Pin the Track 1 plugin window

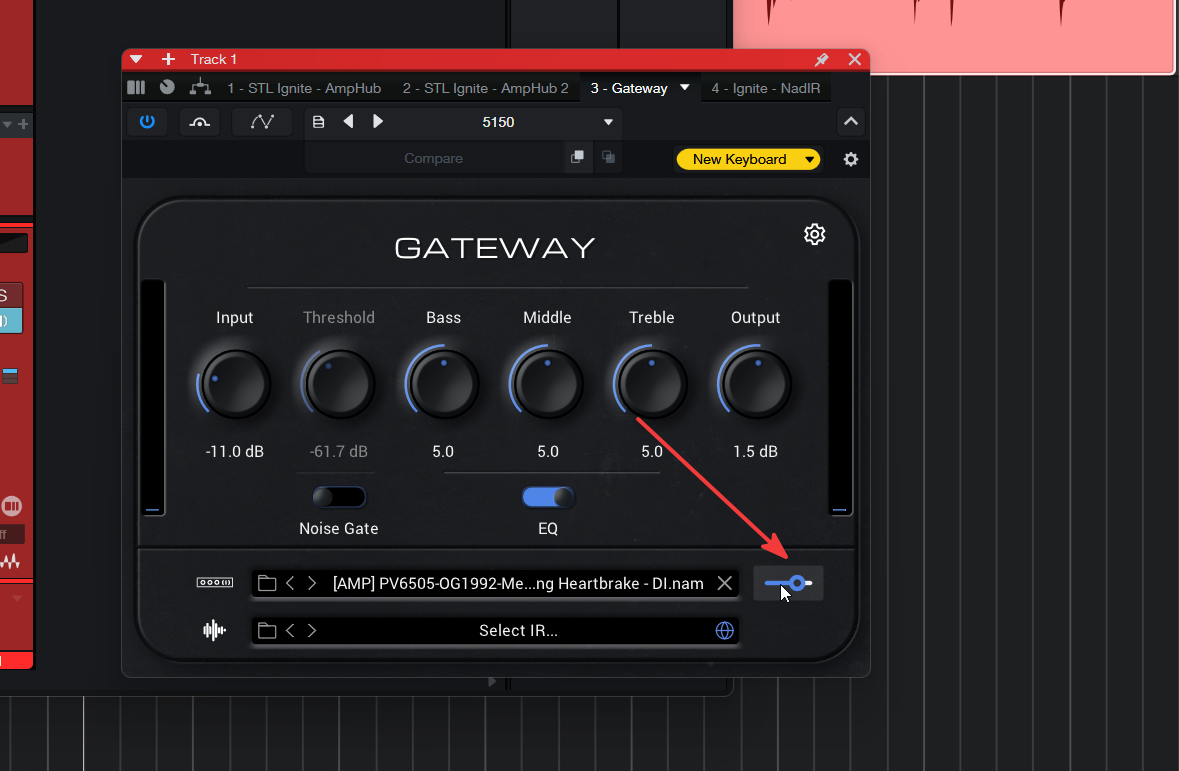(822, 59)
